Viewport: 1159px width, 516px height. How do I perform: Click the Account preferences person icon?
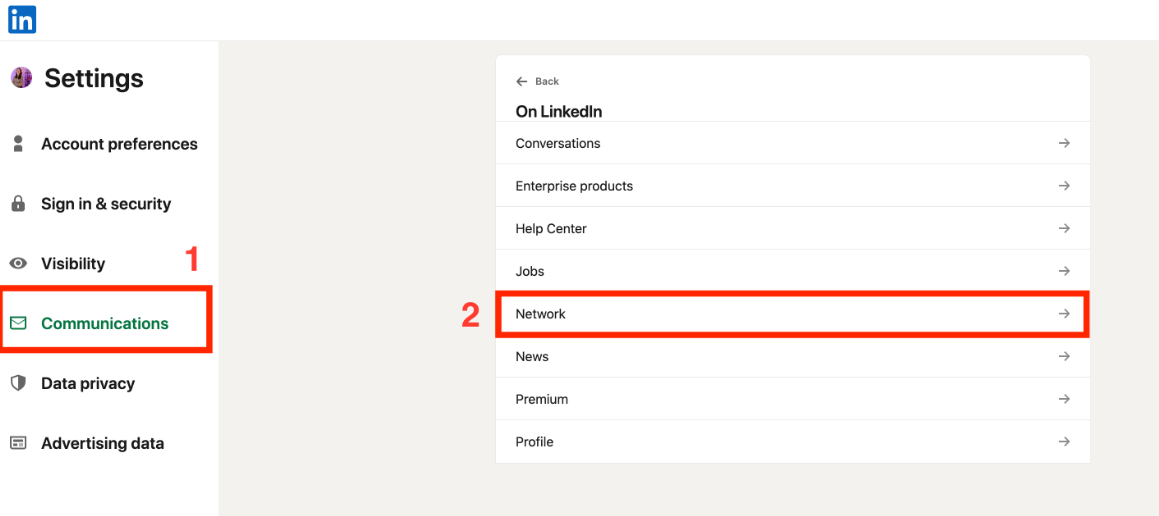click(x=18, y=143)
